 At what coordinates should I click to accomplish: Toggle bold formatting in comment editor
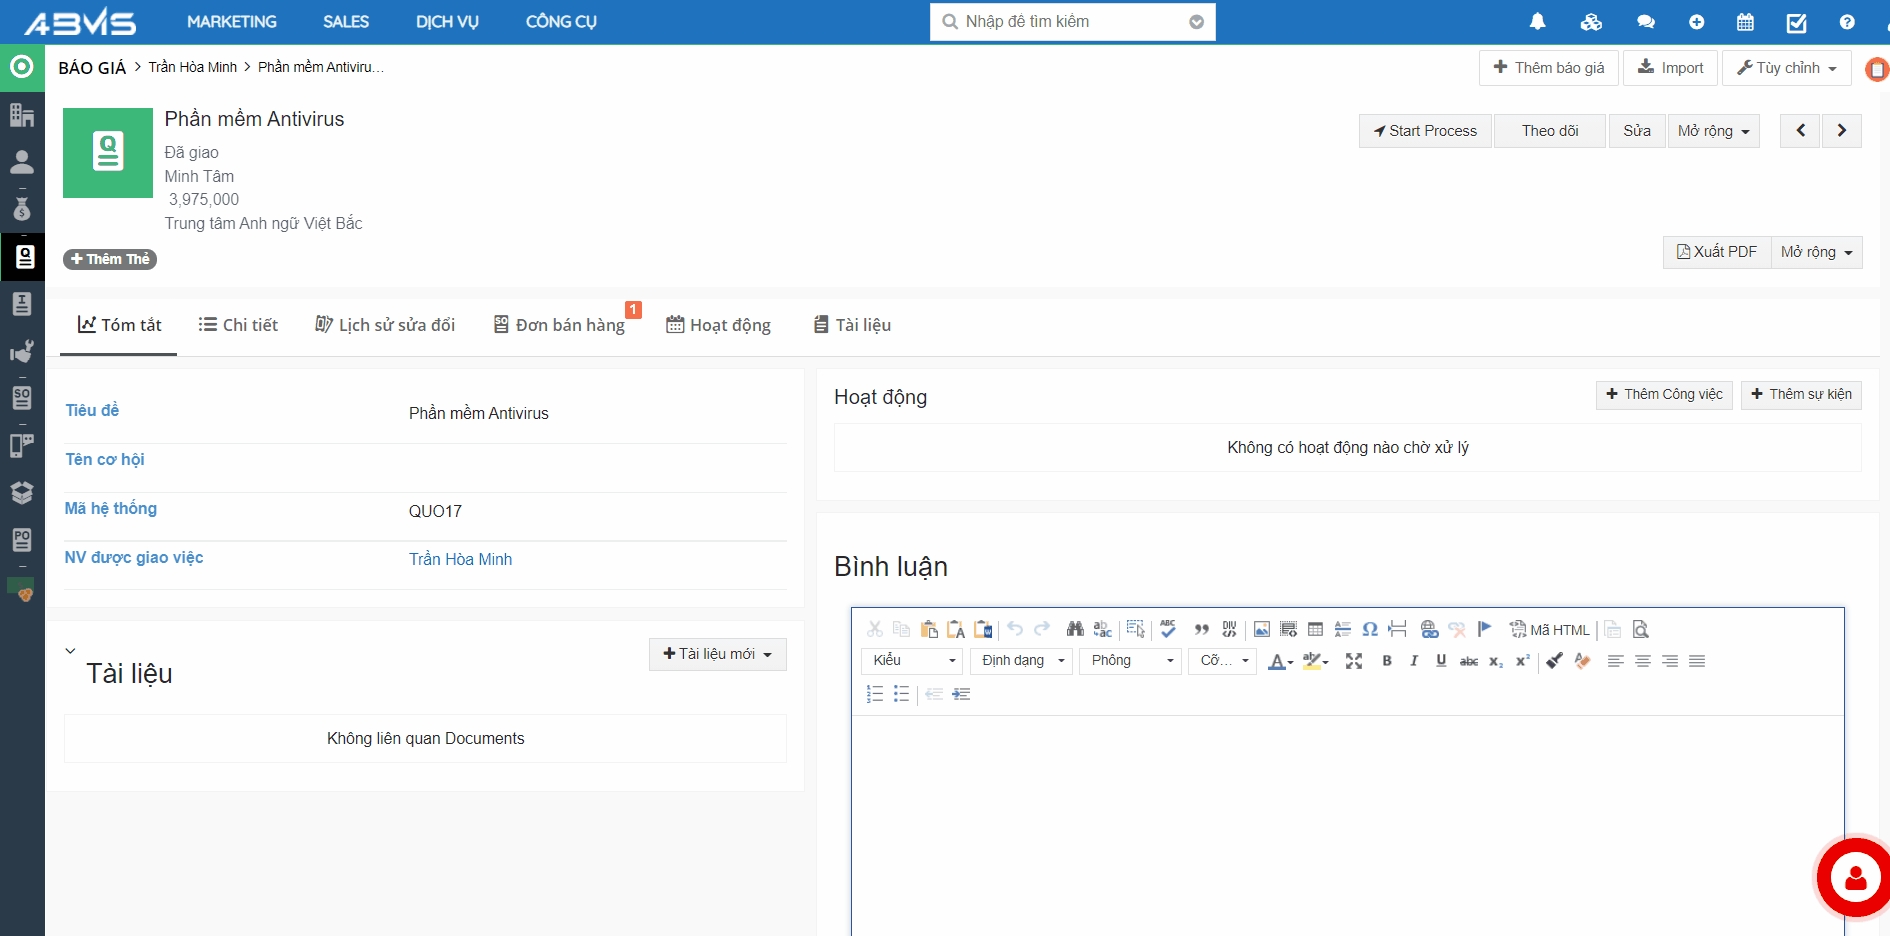point(1387,661)
